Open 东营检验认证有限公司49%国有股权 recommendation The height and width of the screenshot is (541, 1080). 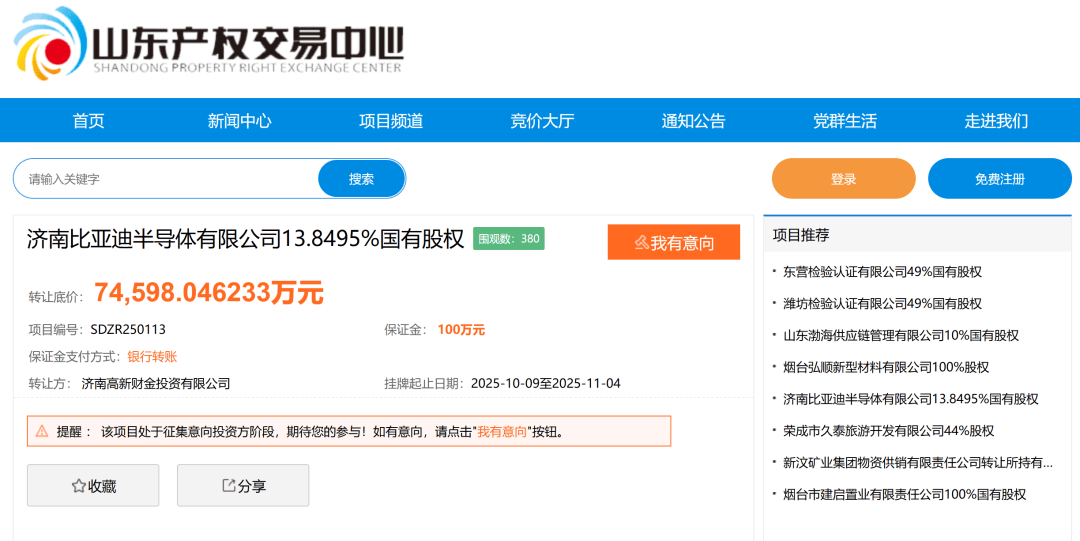(x=882, y=272)
